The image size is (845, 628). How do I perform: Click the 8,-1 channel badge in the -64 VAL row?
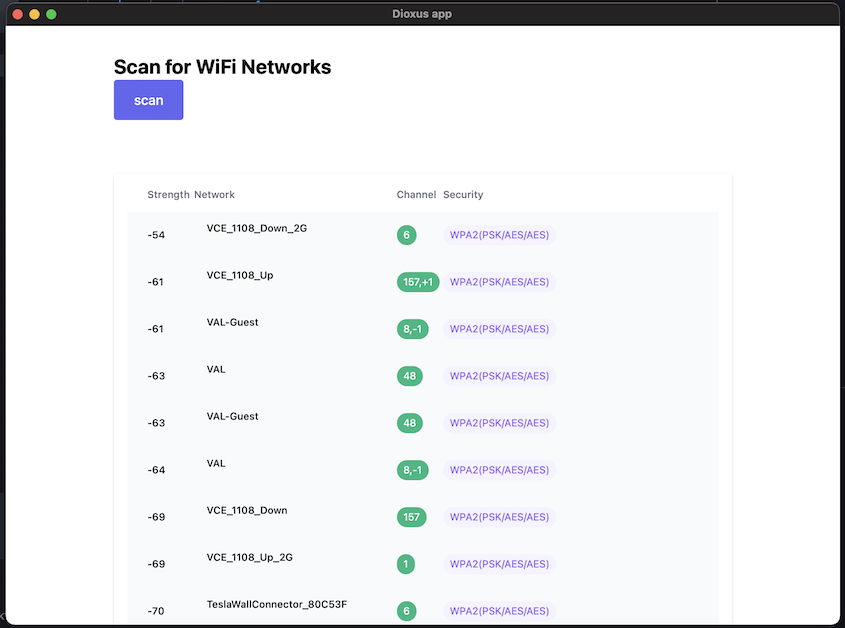pos(412,470)
